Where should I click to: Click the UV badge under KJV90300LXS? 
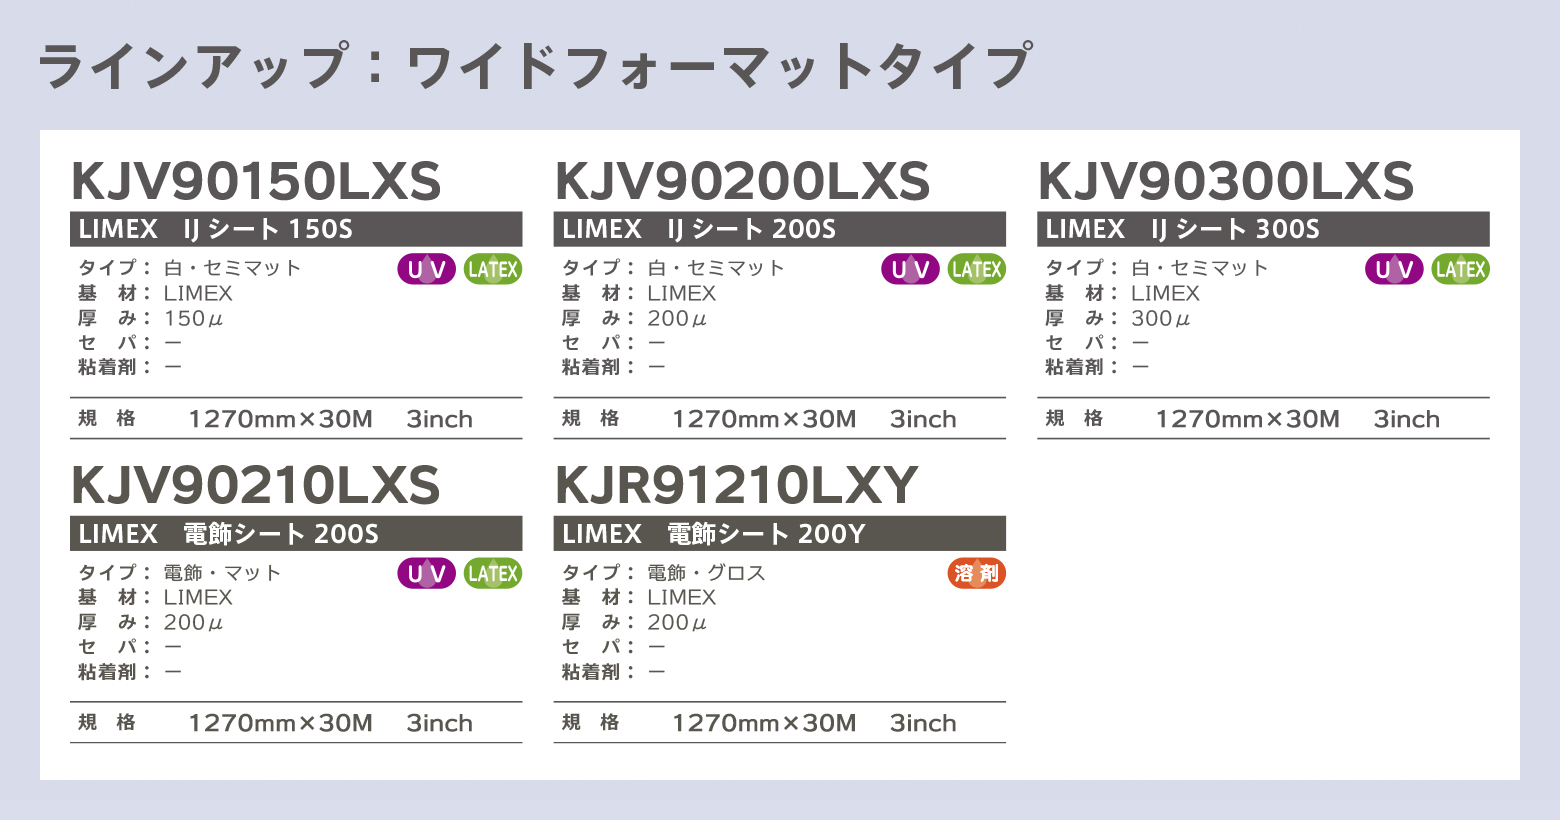tap(1394, 269)
